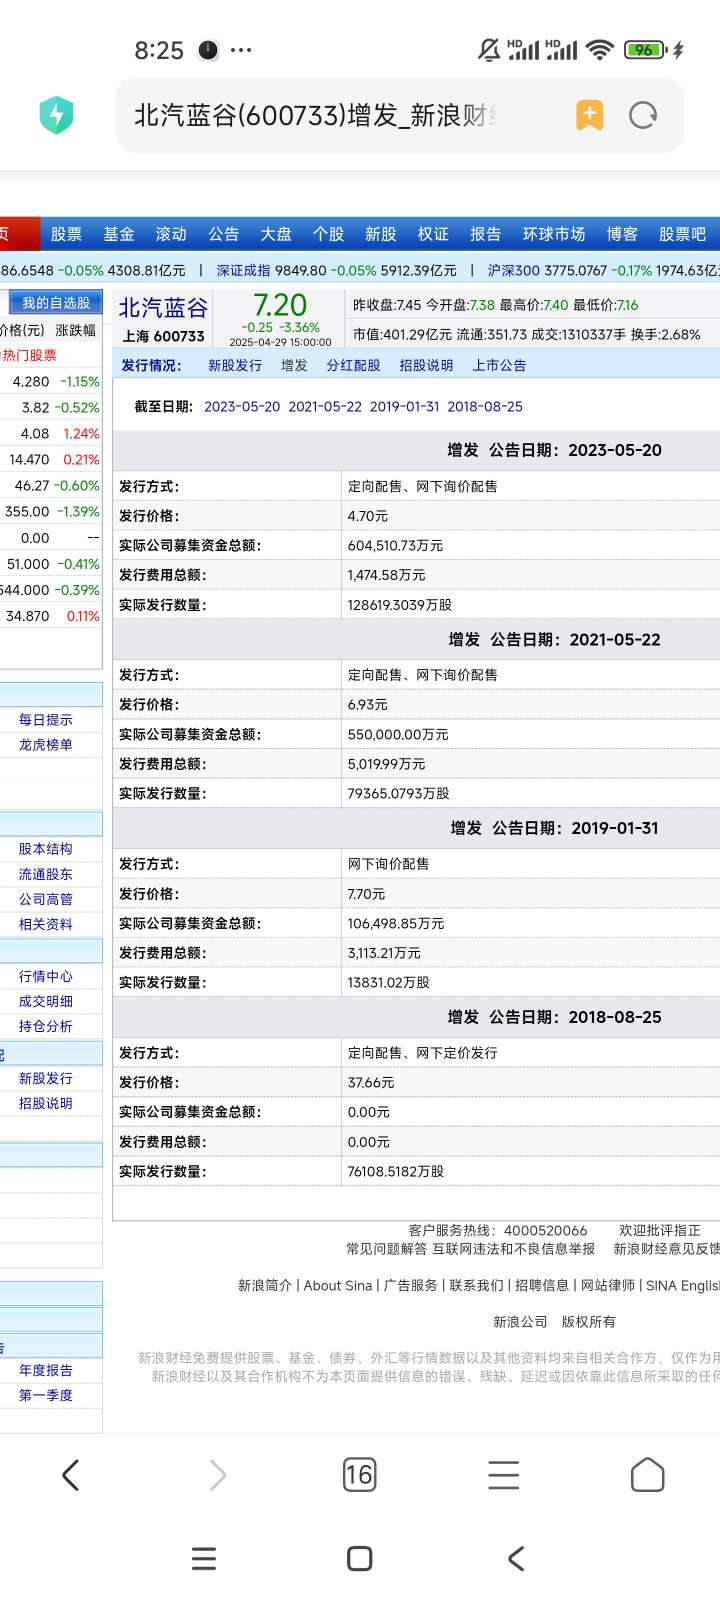Open the 股票吧 nav tab

tap(682, 234)
